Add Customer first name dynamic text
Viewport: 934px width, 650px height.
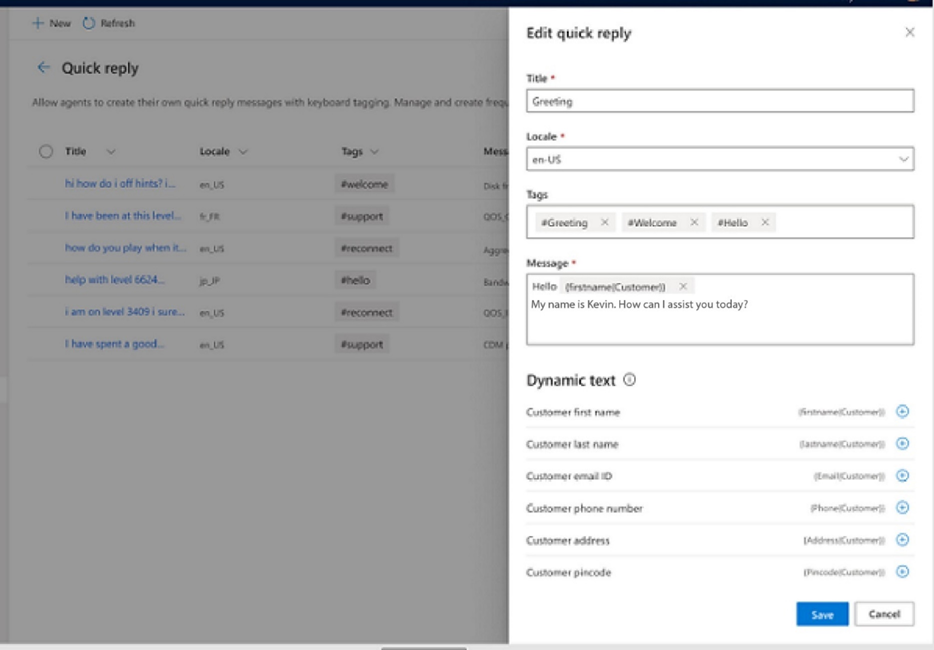click(902, 412)
